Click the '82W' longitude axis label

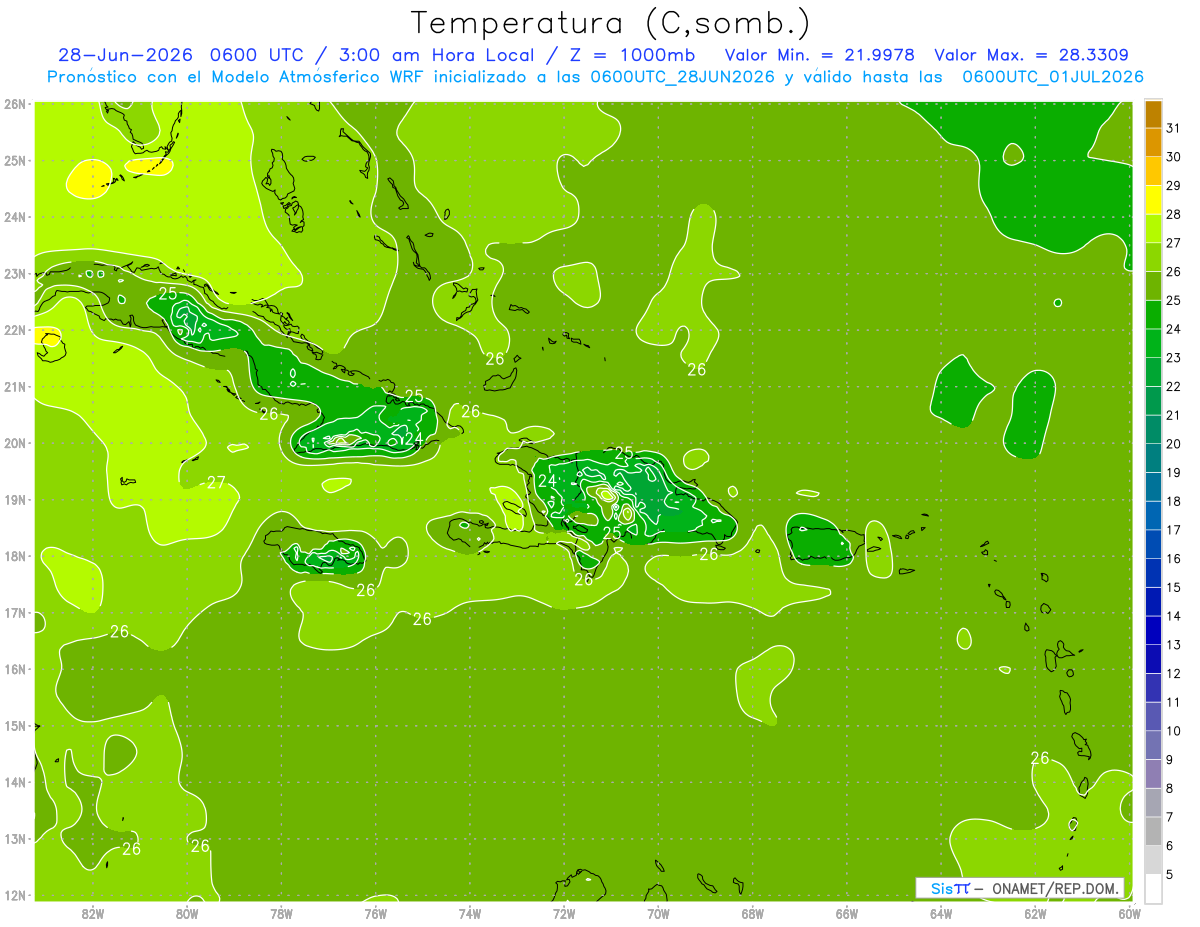pos(93,913)
